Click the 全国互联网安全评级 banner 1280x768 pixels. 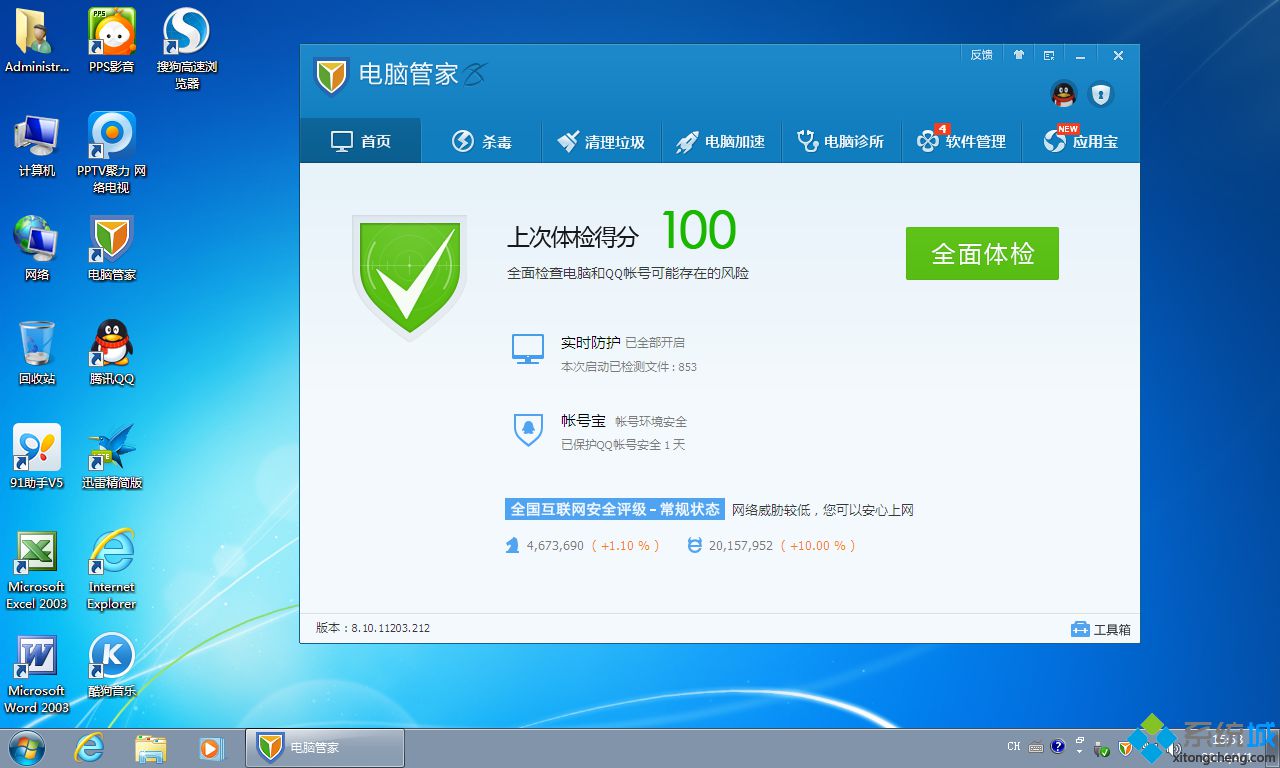coord(615,510)
